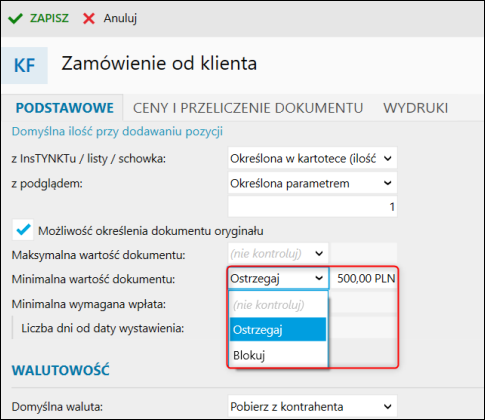Click the 500,00 PLN value field
Image resolution: width=485 pixels, height=420 pixels.
[363, 278]
